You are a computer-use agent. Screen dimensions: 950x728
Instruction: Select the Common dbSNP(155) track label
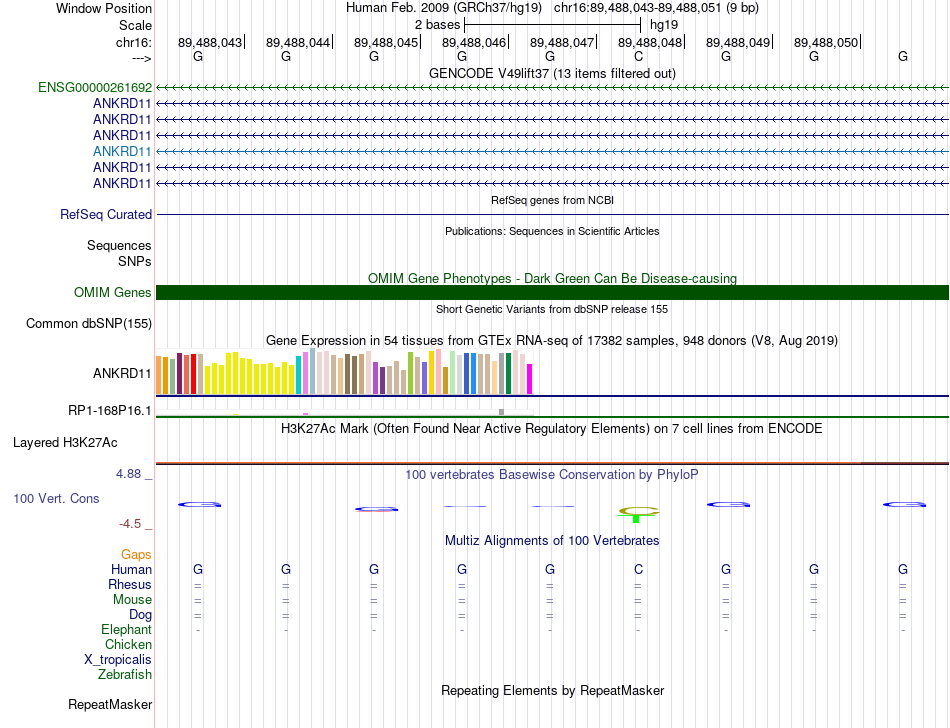pos(89,323)
